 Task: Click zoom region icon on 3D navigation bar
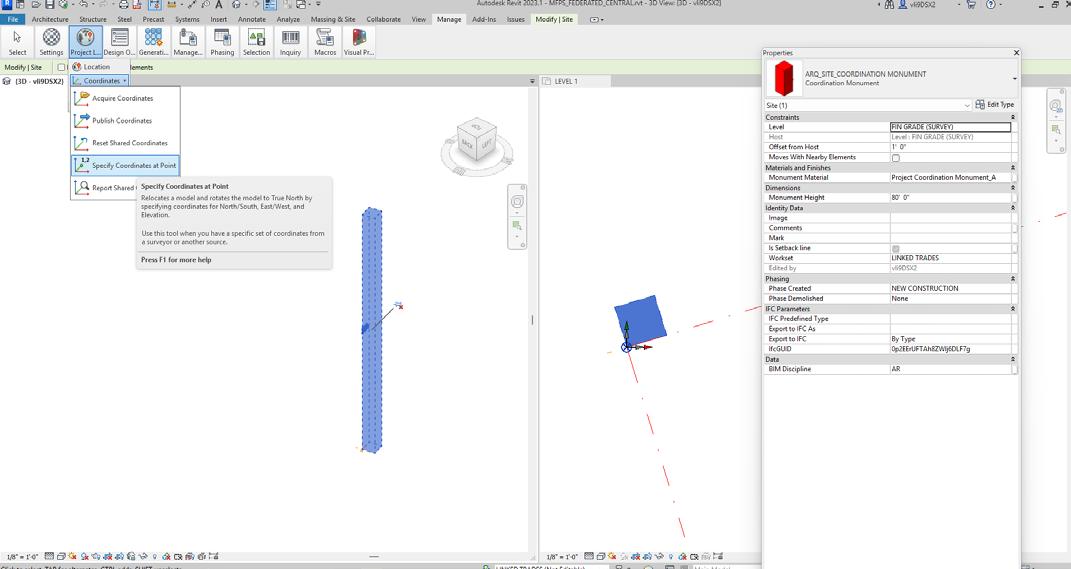point(517,225)
